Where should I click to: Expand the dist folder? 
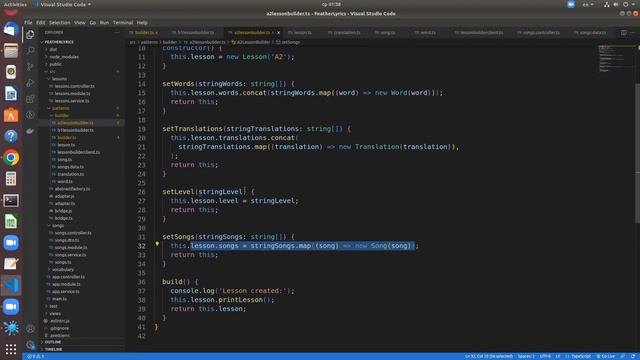pyautogui.click(x=53, y=49)
